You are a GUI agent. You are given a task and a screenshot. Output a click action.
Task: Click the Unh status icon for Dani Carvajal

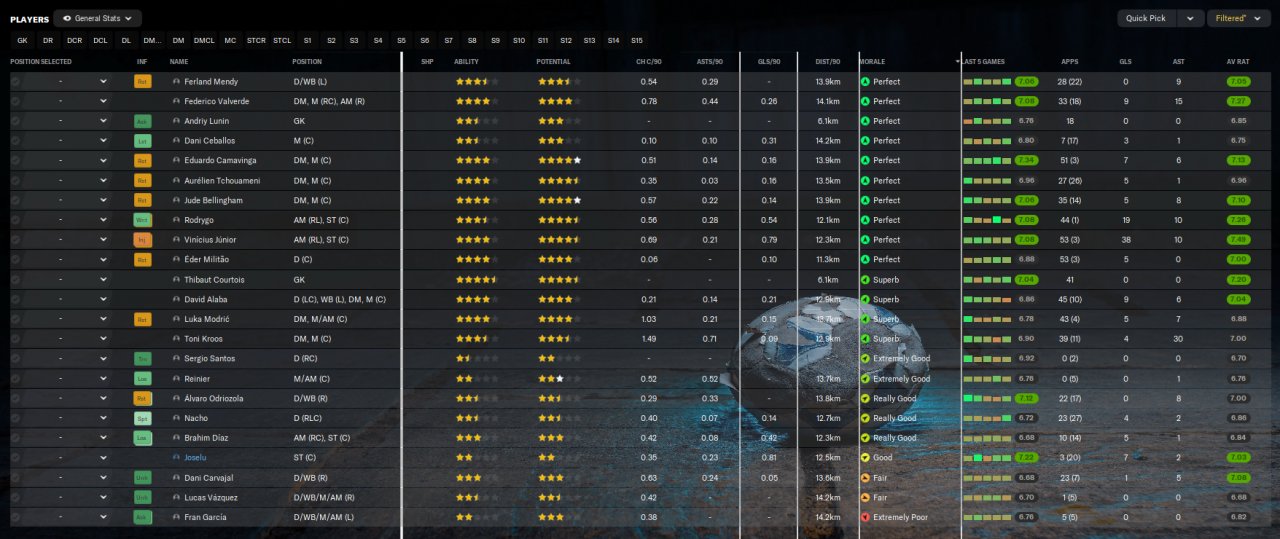[x=142, y=478]
